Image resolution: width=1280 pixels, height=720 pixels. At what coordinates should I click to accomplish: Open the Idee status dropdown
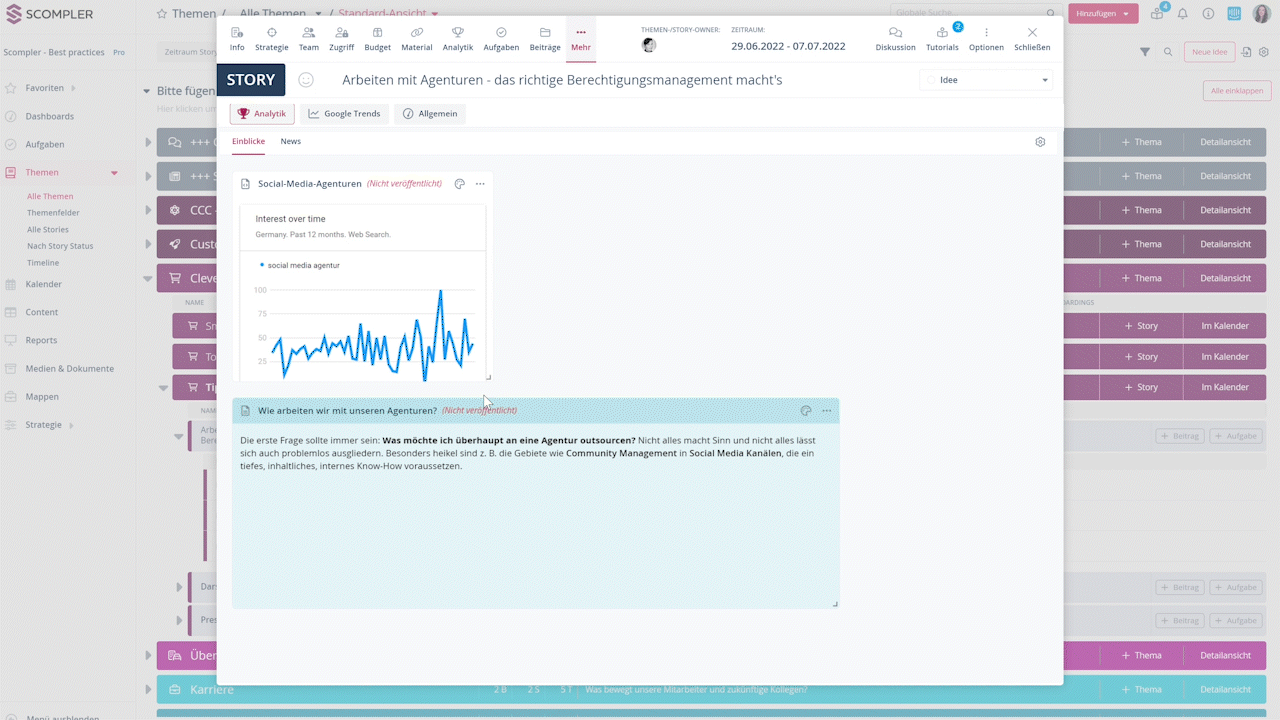tap(986, 80)
